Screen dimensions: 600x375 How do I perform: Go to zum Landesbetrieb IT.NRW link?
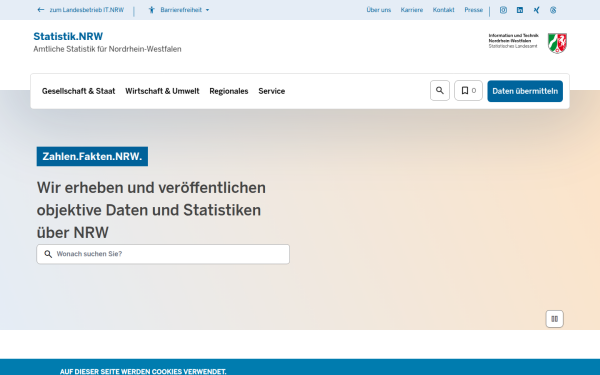[x=87, y=10]
